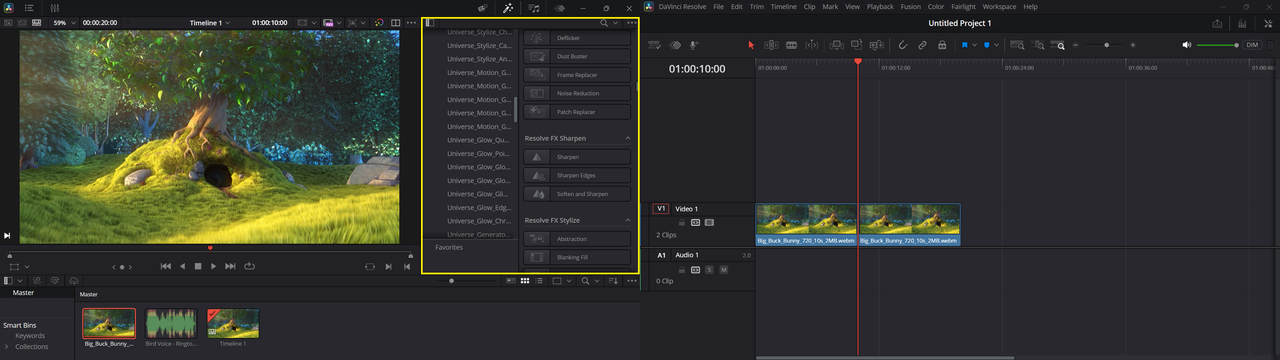Open the File menu
This screenshot has width=1280, height=360.
click(x=719, y=7)
